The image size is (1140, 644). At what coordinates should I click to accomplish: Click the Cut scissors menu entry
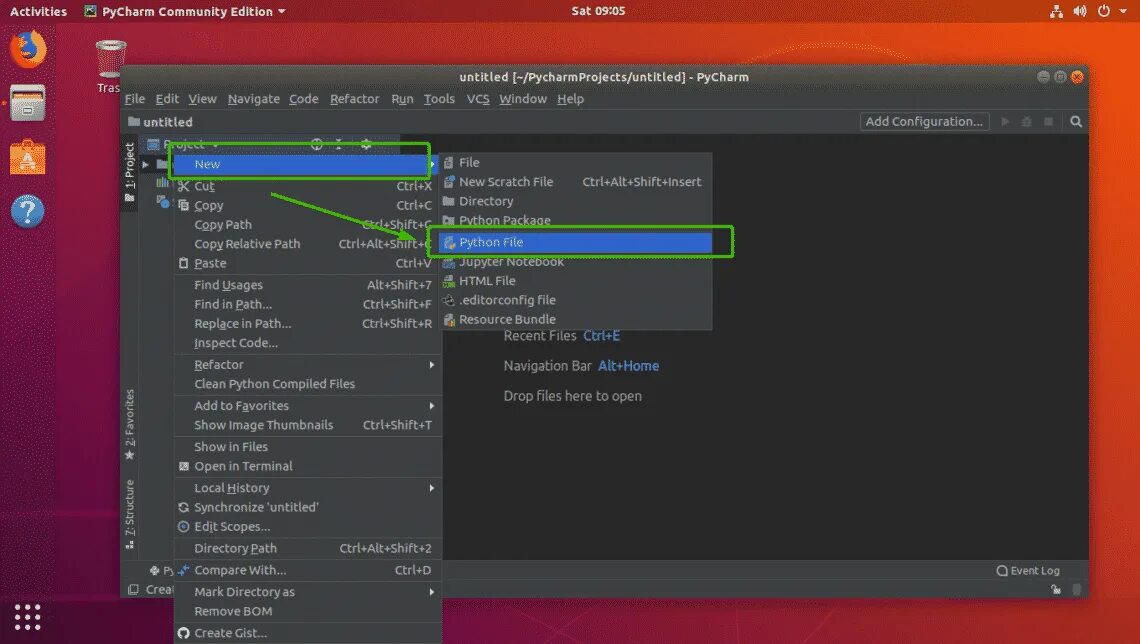307,186
